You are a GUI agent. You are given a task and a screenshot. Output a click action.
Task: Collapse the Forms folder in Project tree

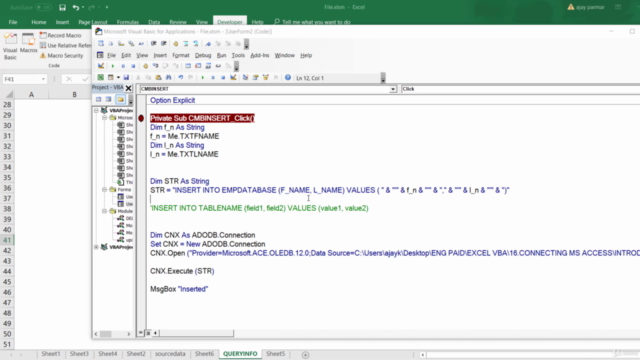click(104, 189)
